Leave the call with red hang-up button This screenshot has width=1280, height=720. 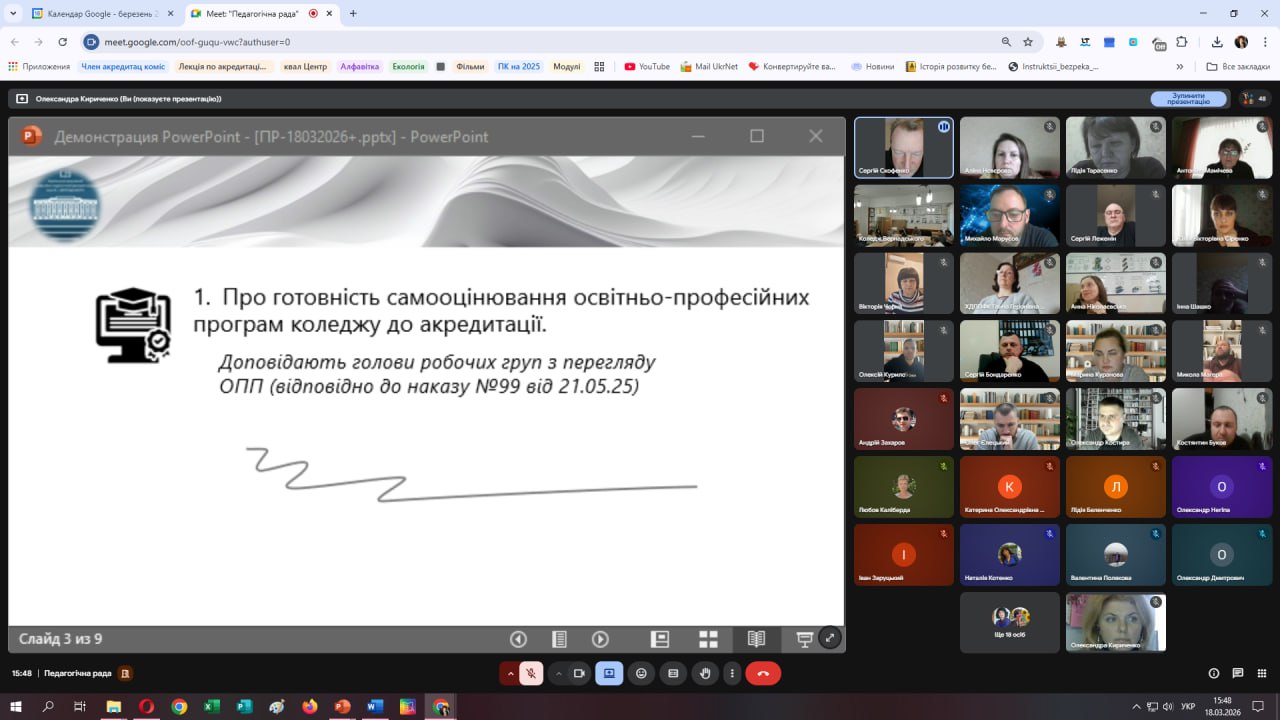tap(763, 673)
